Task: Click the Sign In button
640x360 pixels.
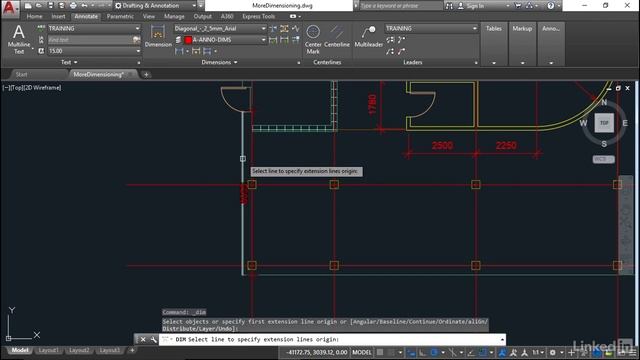Action: point(475,6)
